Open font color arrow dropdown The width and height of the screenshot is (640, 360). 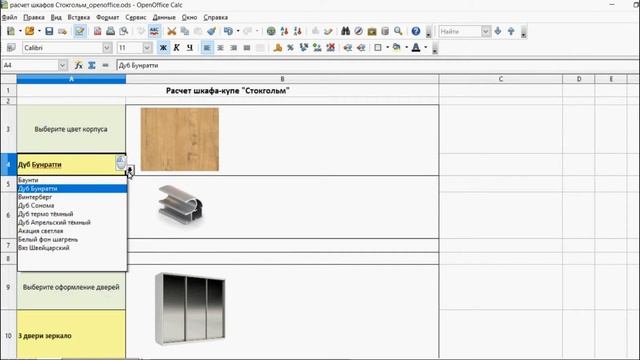[425, 48]
